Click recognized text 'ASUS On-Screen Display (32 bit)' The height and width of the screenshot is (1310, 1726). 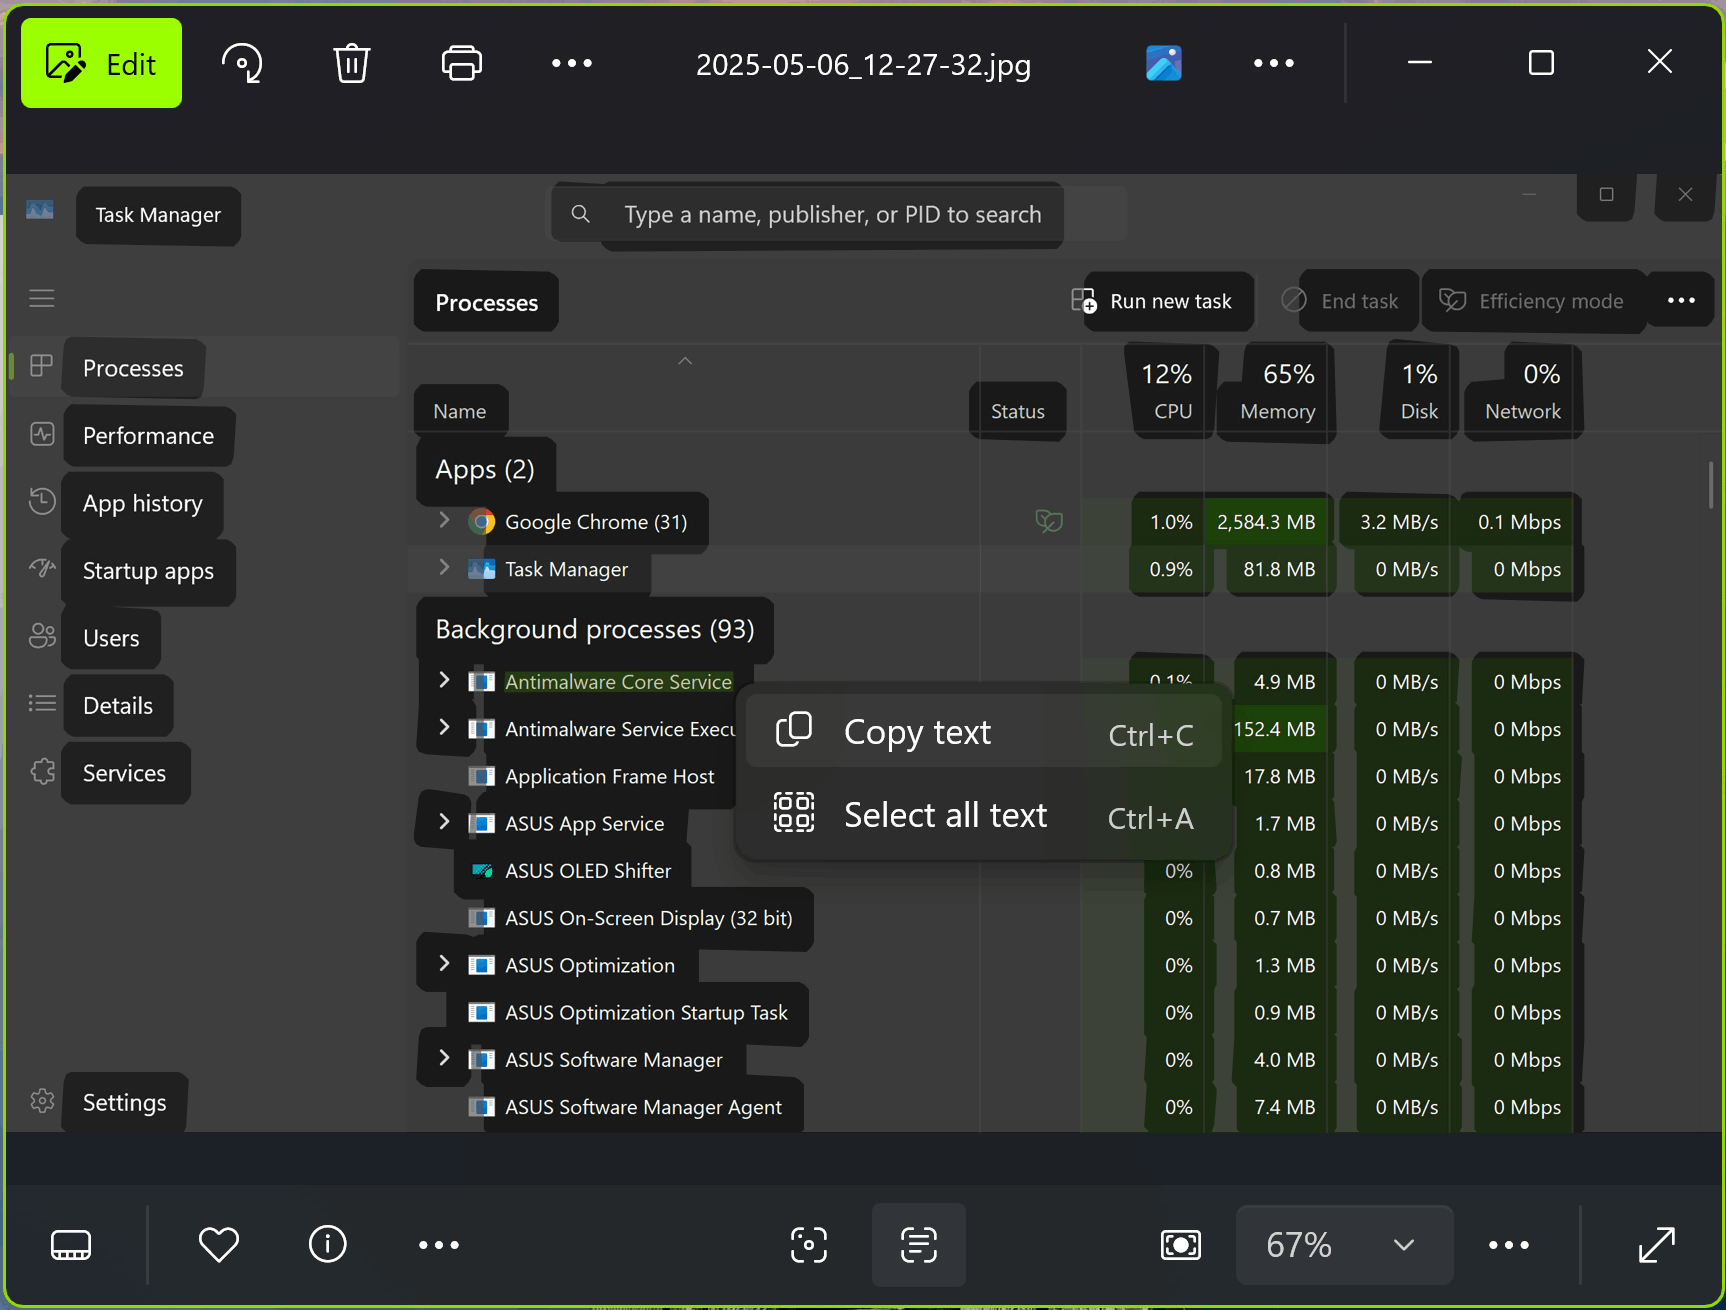tap(649, 918)
